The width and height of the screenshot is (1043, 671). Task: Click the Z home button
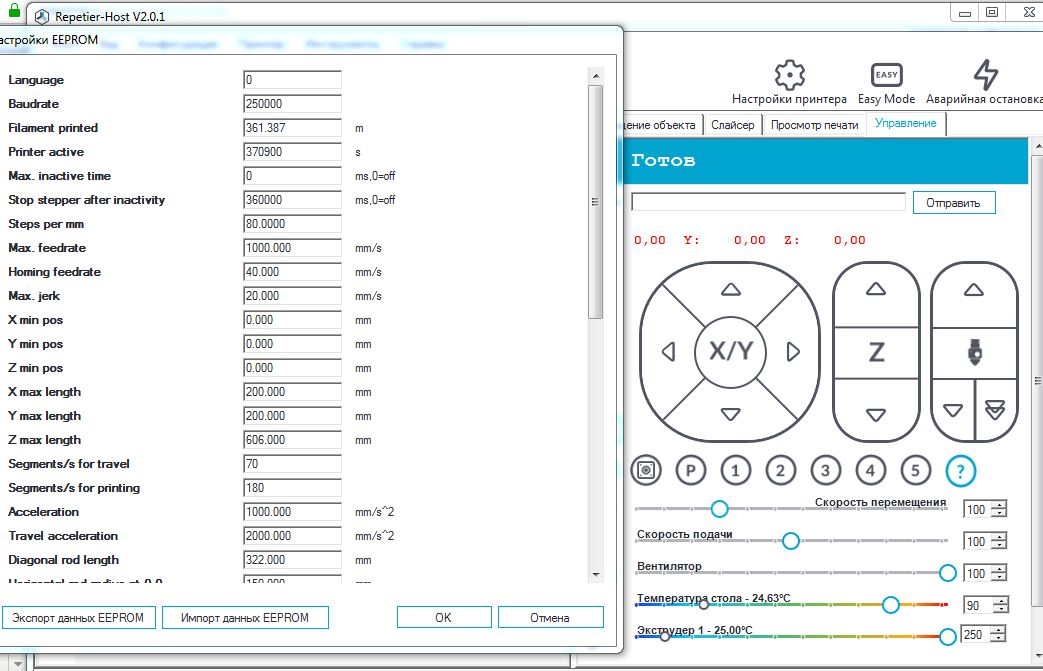click(876, 352)
